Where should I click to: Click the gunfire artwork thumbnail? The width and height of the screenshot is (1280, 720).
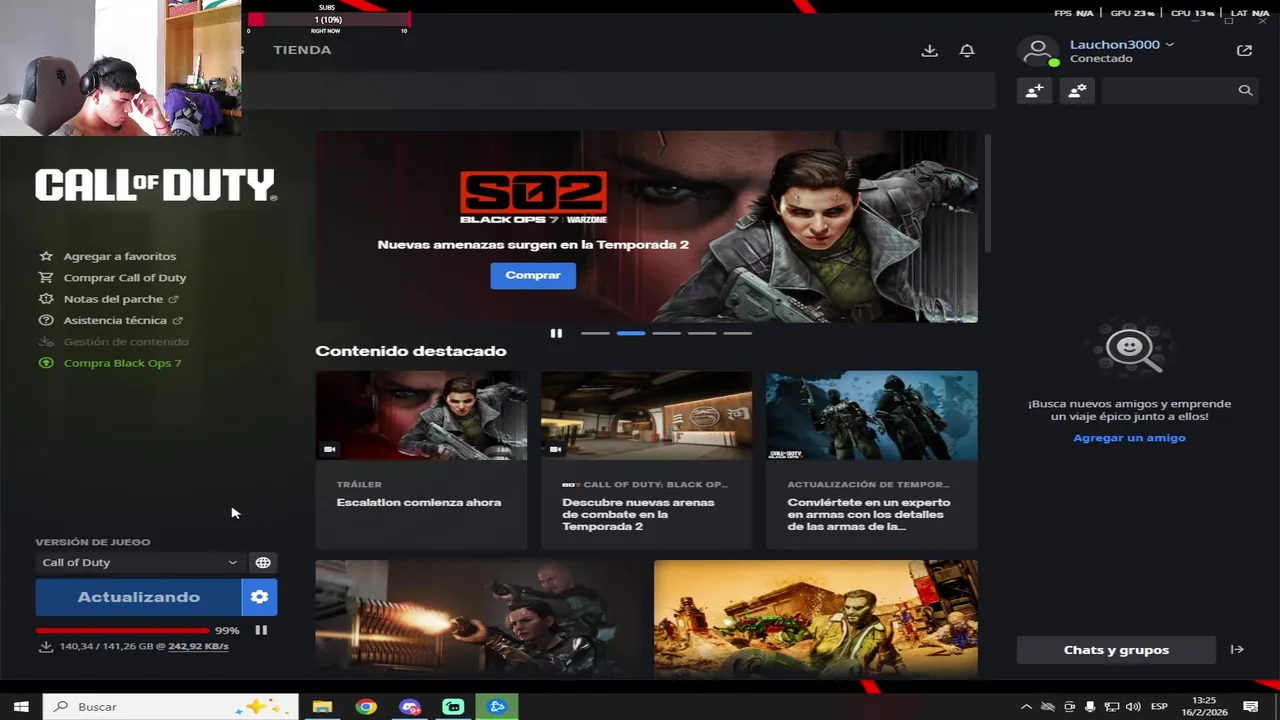(x=478, y=618)
